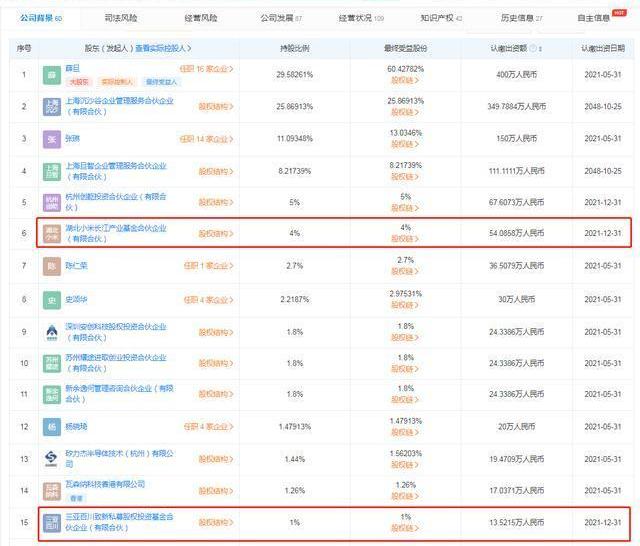Select the 13.5215万人民币 capital cell
The image size is (640, 546).
coord(516,522)
